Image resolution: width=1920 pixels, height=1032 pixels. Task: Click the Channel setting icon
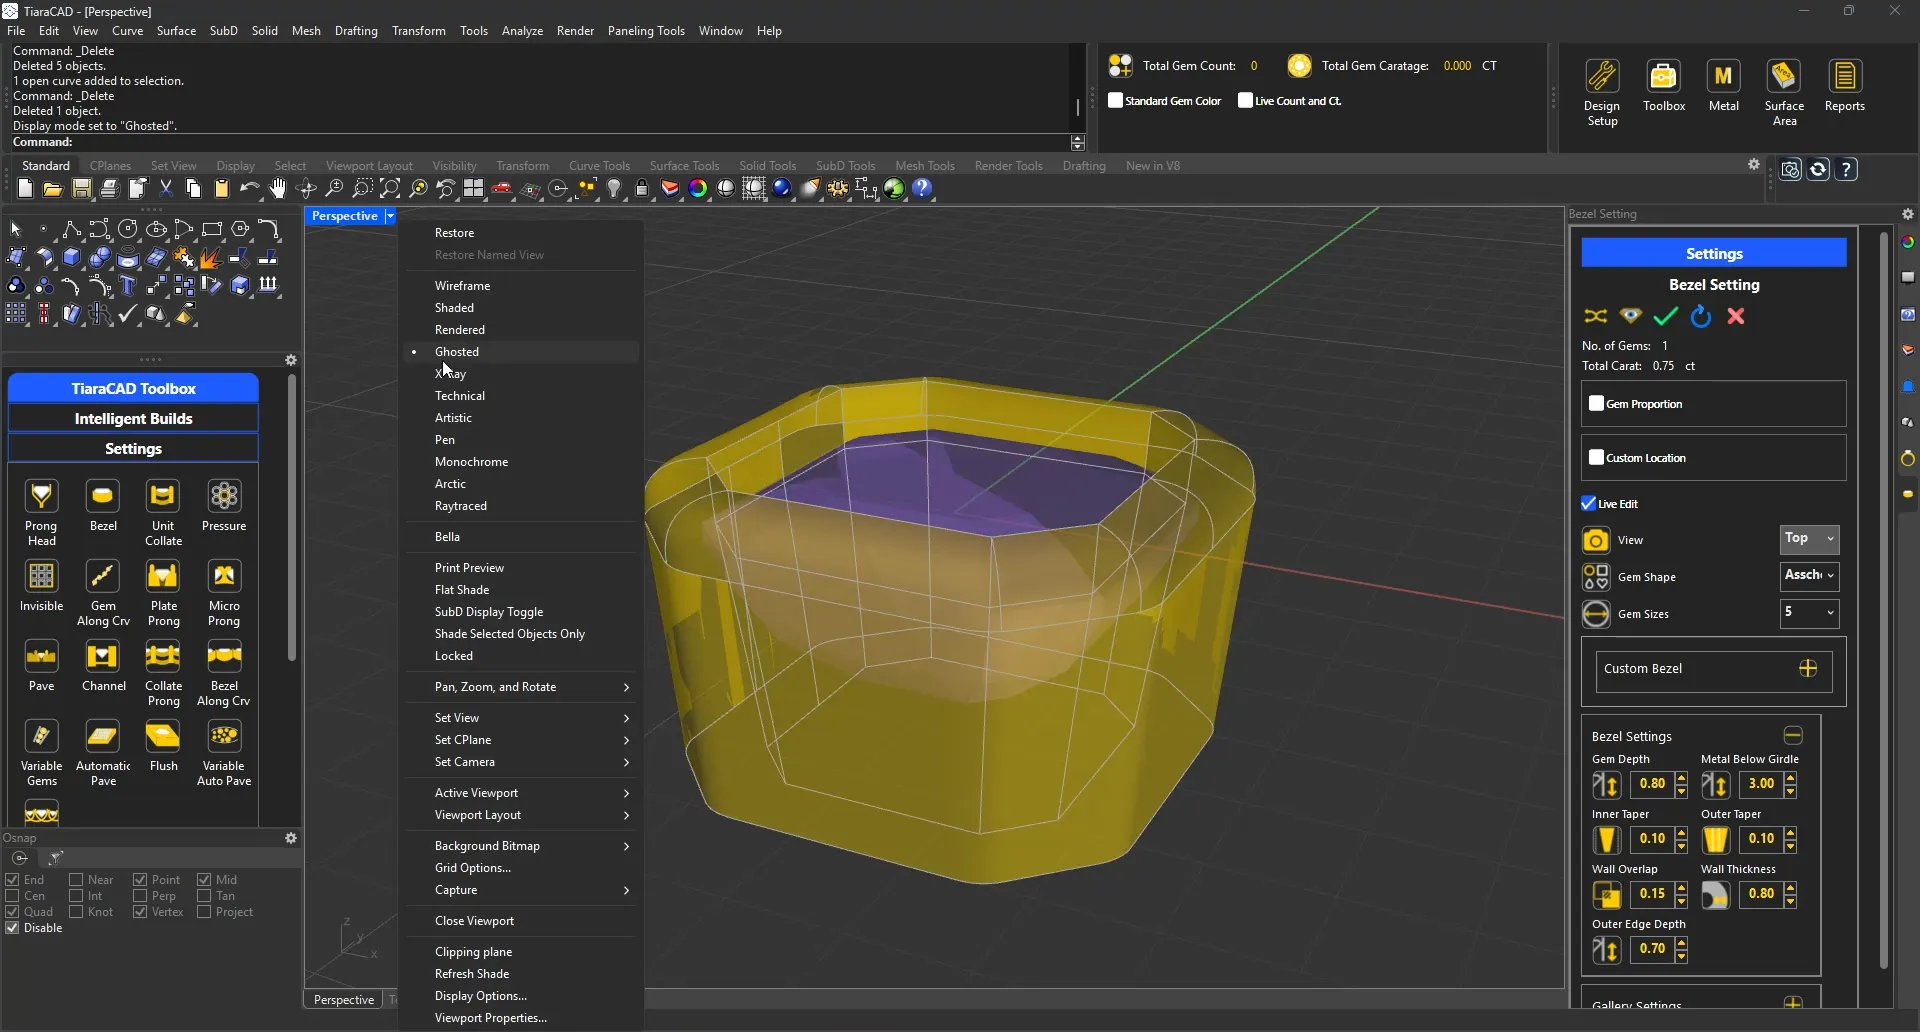(103, 657)
